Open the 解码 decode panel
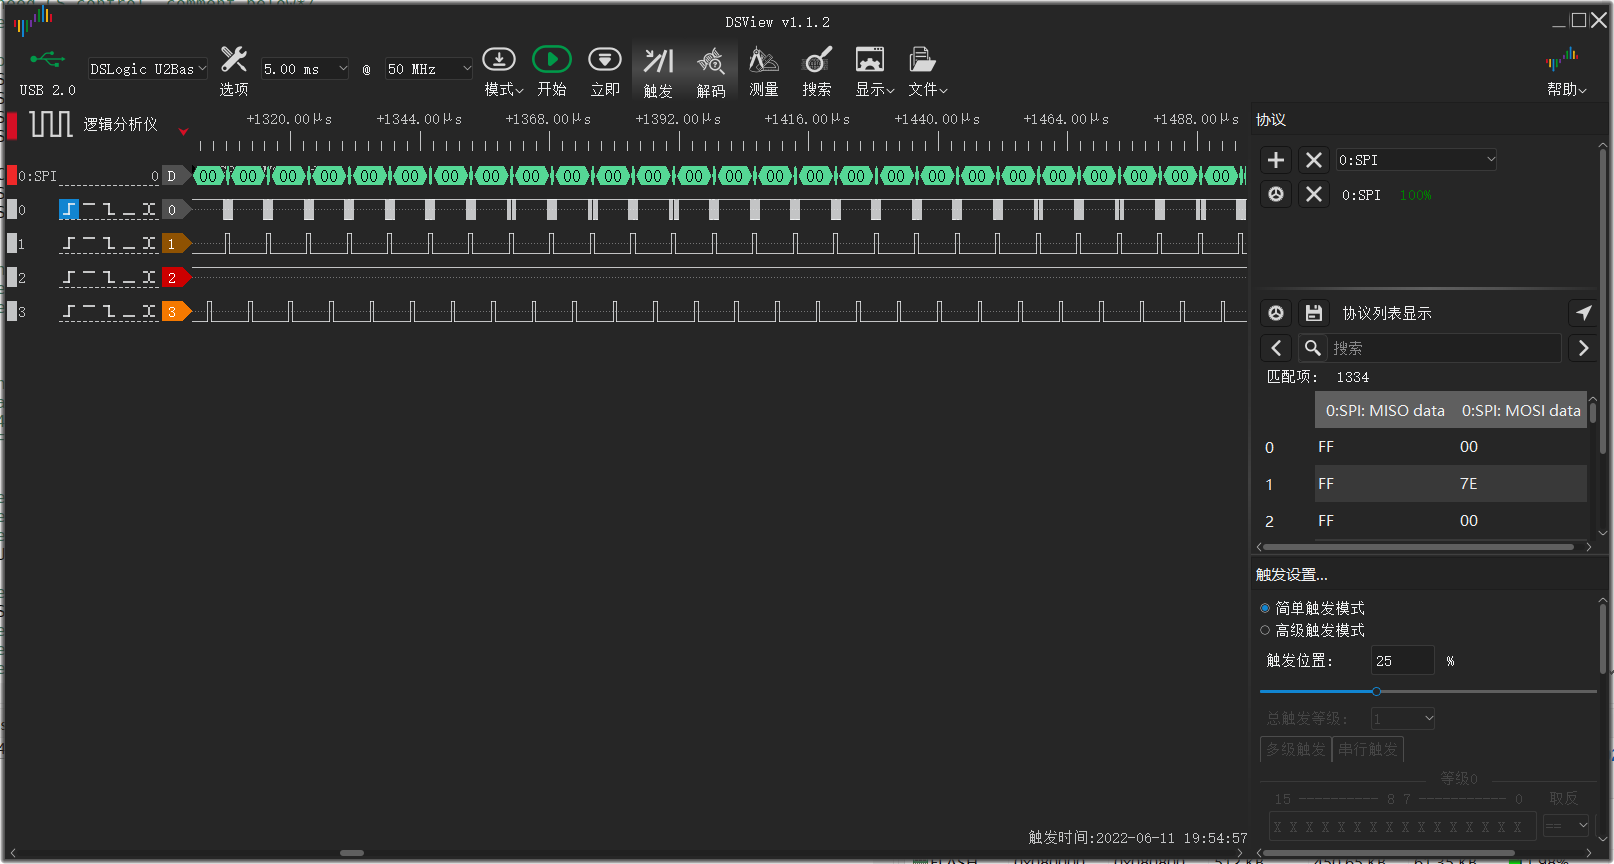Image resolution: width=1614 pixels, height=864 pixels. click(x=711, y=72)
